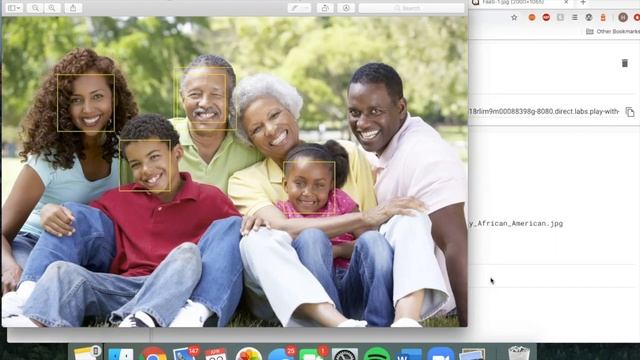Open the green Dock app with 1 badge
Viewport: 640px width, 360px height.
click(313, 353)
